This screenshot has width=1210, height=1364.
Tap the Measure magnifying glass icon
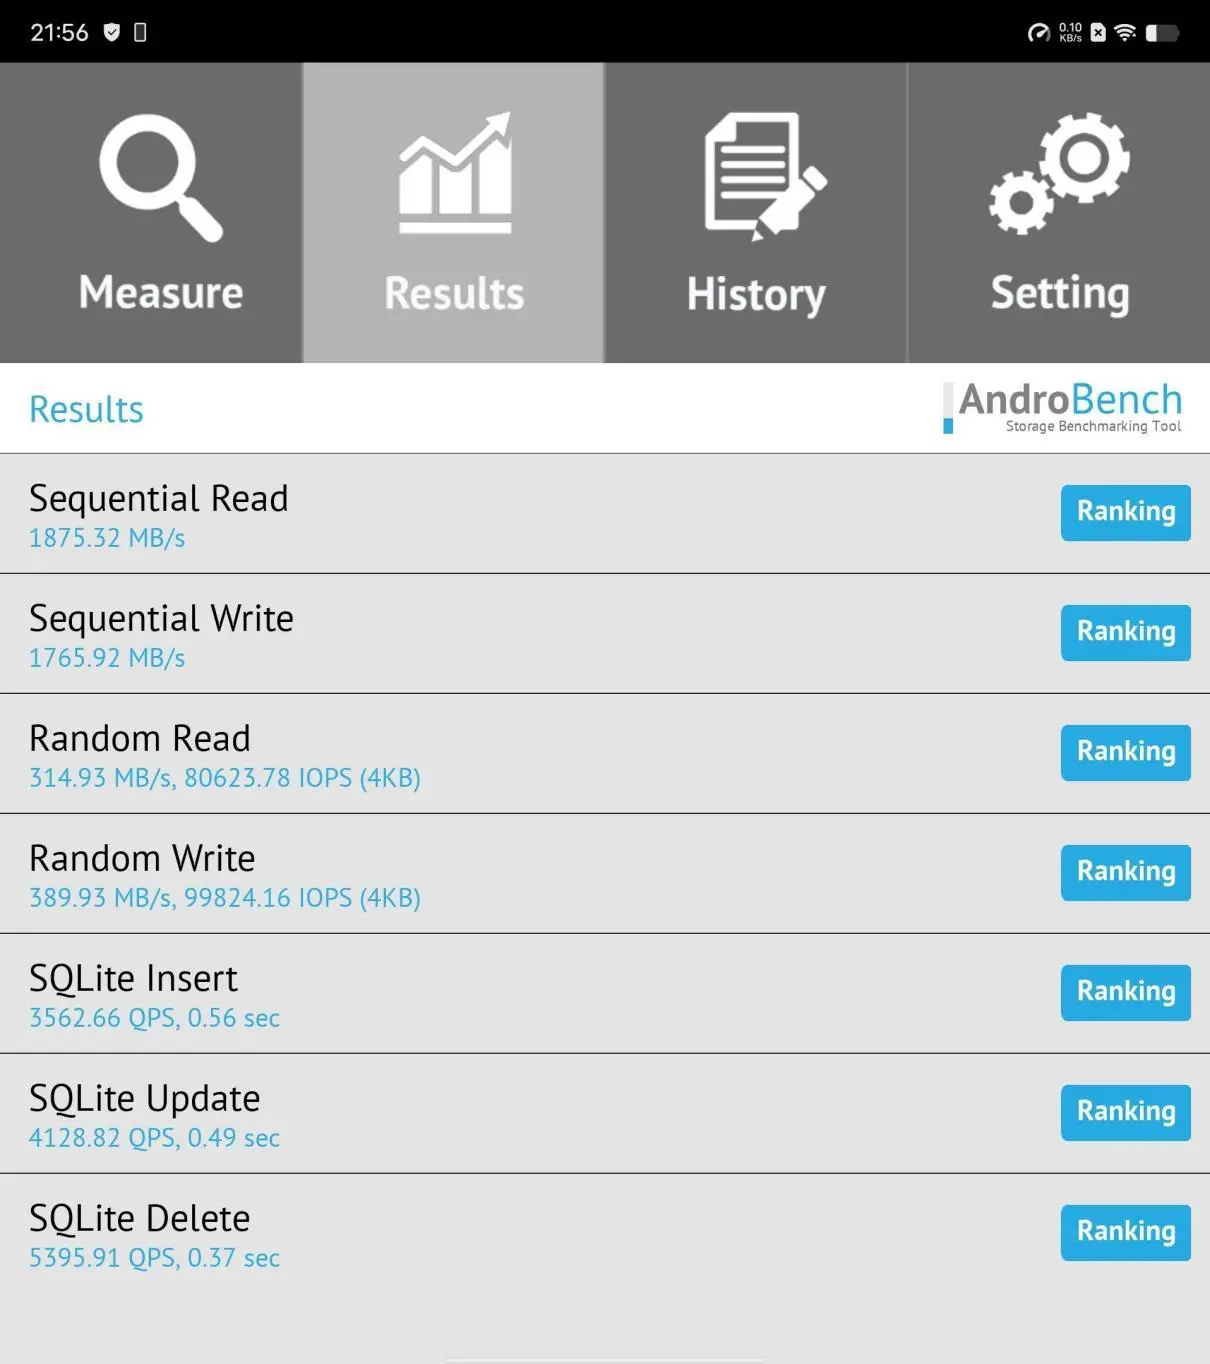(160, 178)
